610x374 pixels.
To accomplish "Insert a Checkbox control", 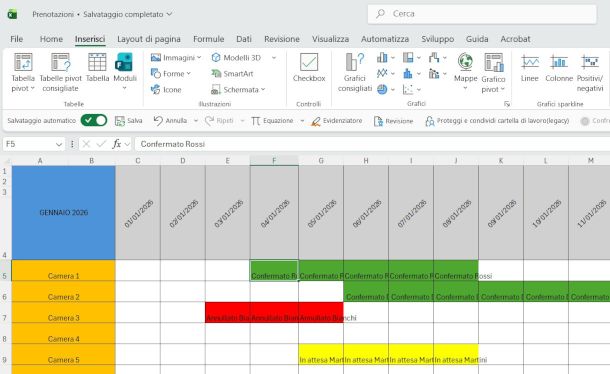I will pos(309,68).
